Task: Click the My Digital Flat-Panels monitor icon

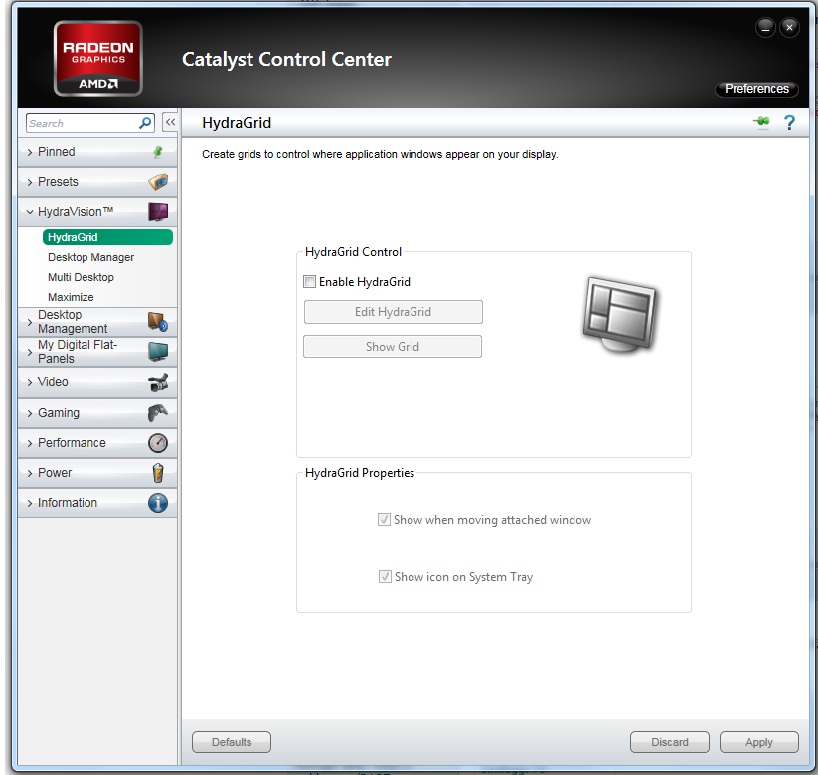Action: point(158,352)
